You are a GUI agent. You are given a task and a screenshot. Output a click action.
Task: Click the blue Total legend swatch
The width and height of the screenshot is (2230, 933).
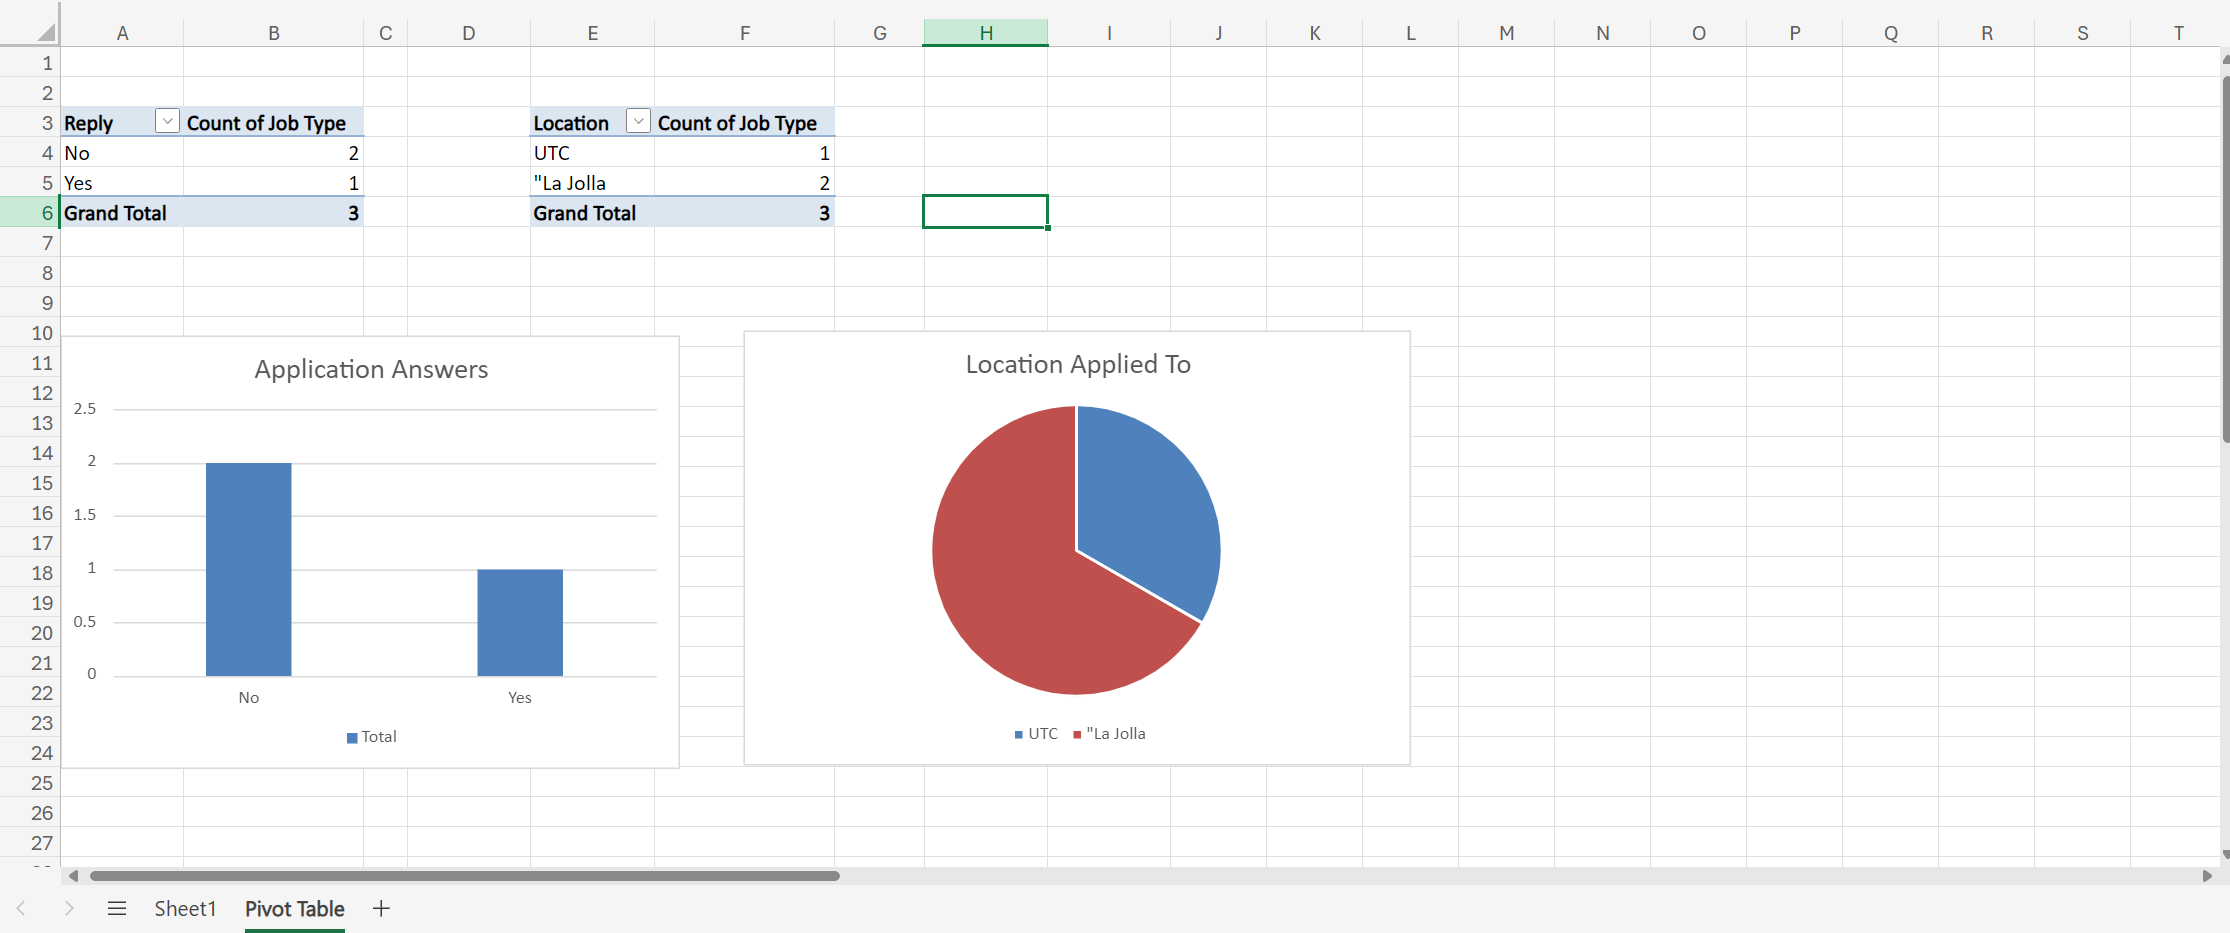[x=352, y=738]
